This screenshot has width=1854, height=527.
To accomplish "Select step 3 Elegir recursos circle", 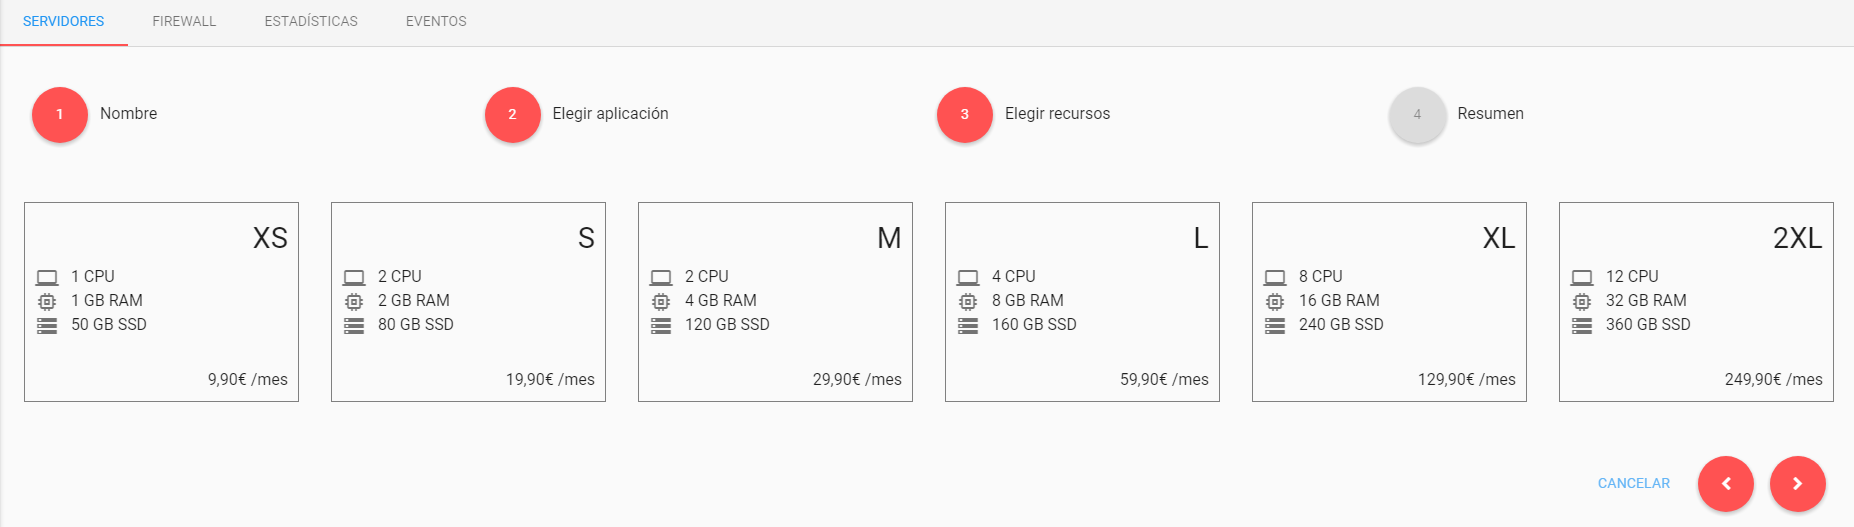I will [x=965, y=114].
